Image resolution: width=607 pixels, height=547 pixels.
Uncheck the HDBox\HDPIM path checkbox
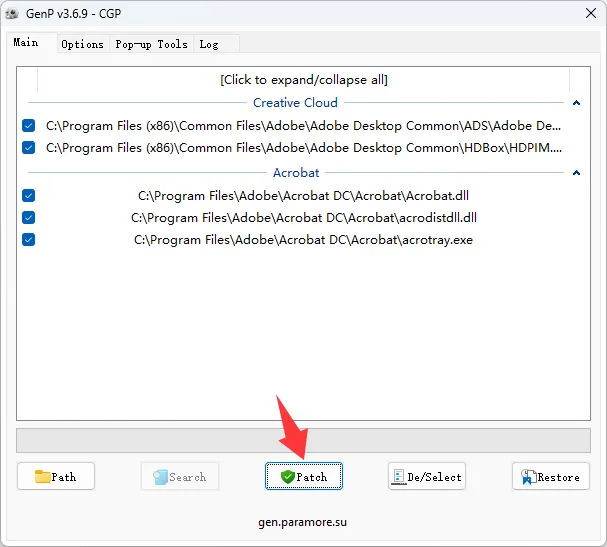coord(29,147)
